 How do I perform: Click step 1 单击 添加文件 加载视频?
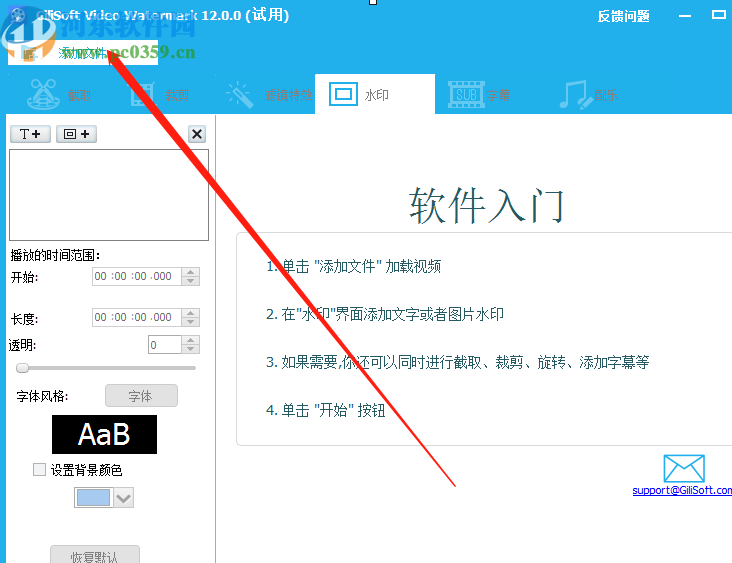353,267
